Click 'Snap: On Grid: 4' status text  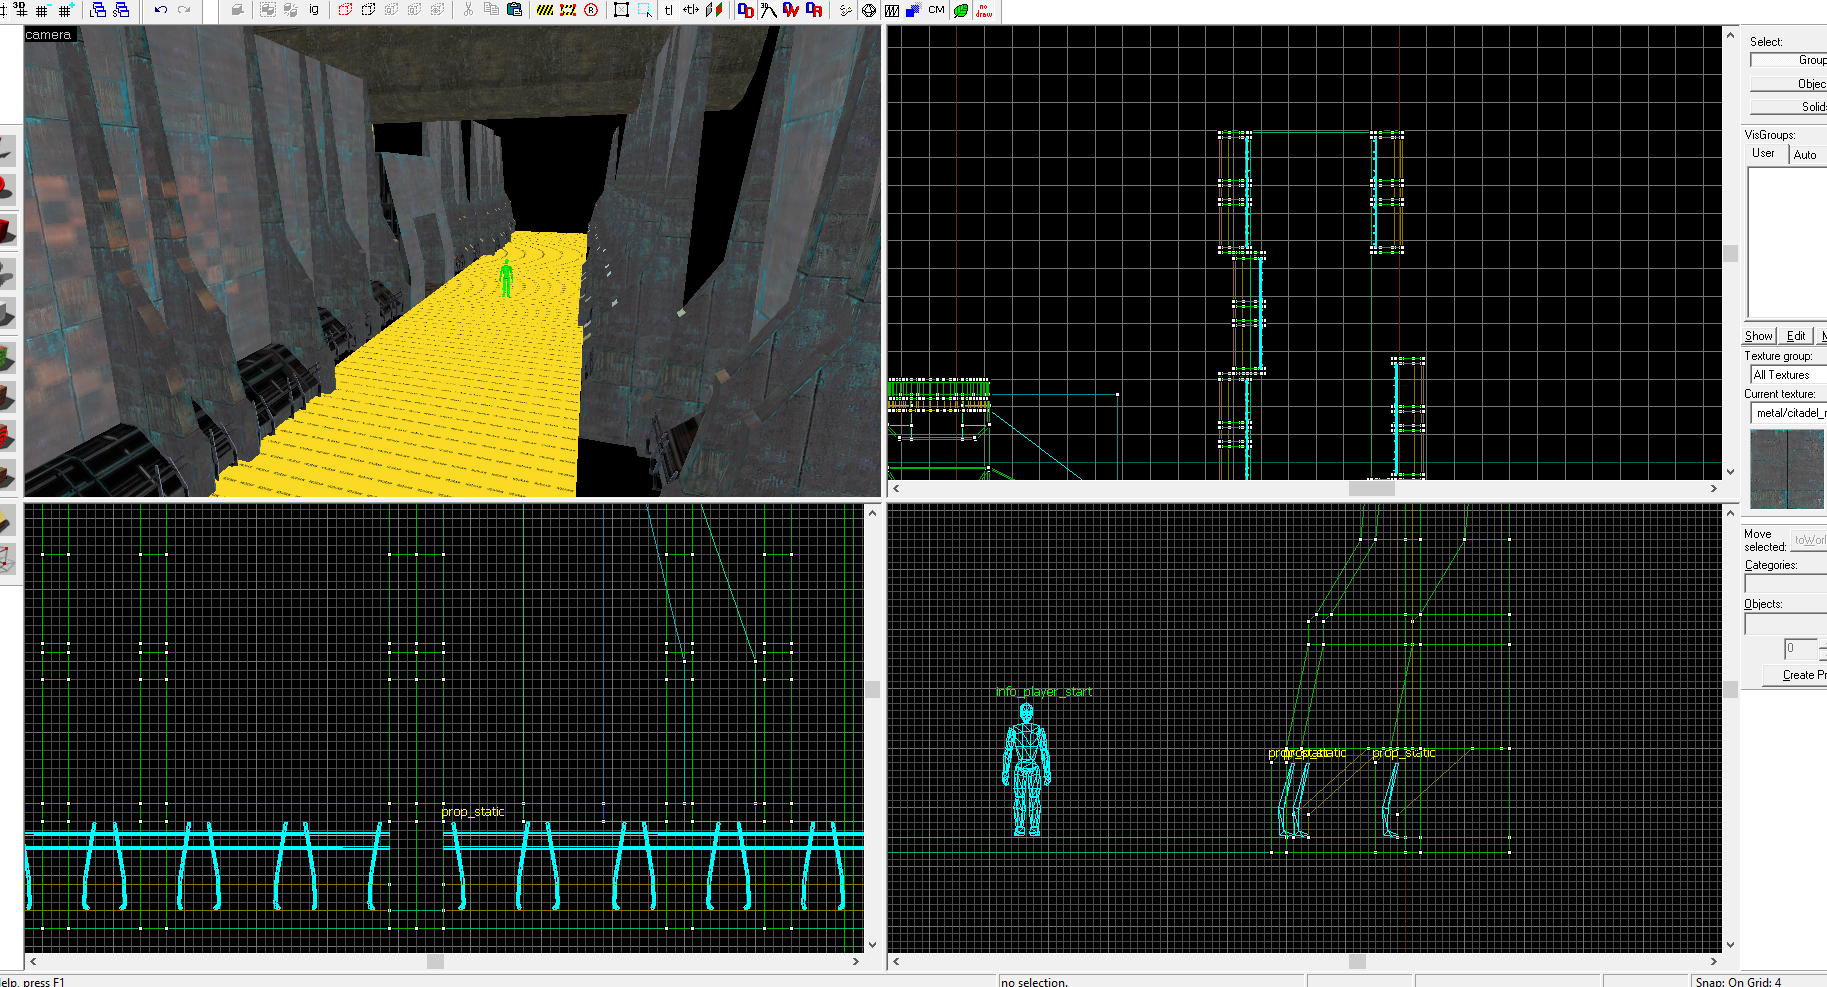pyautogui.click(x=1738, y=982)
